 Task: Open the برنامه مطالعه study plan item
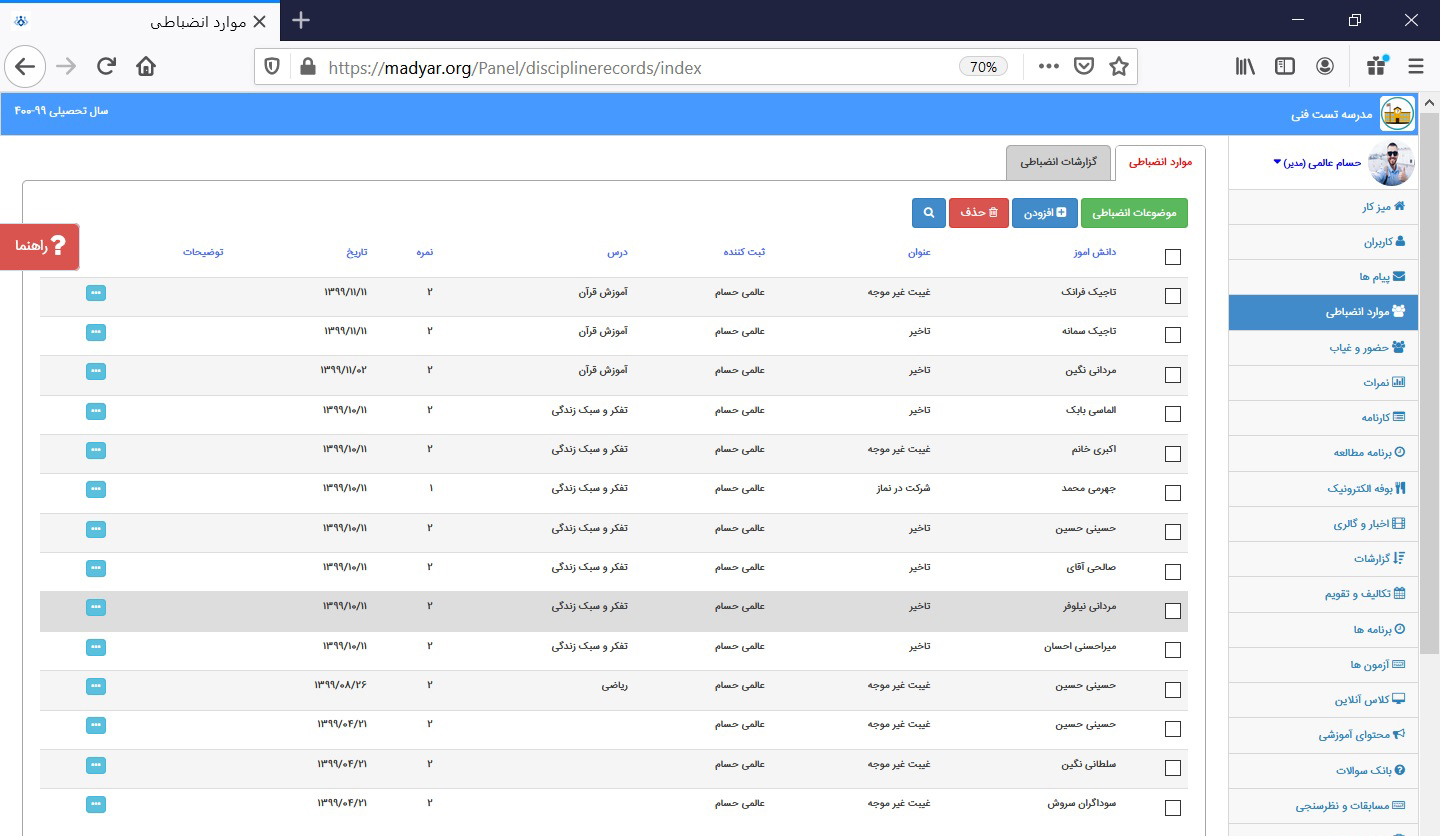coord(1324,453)
